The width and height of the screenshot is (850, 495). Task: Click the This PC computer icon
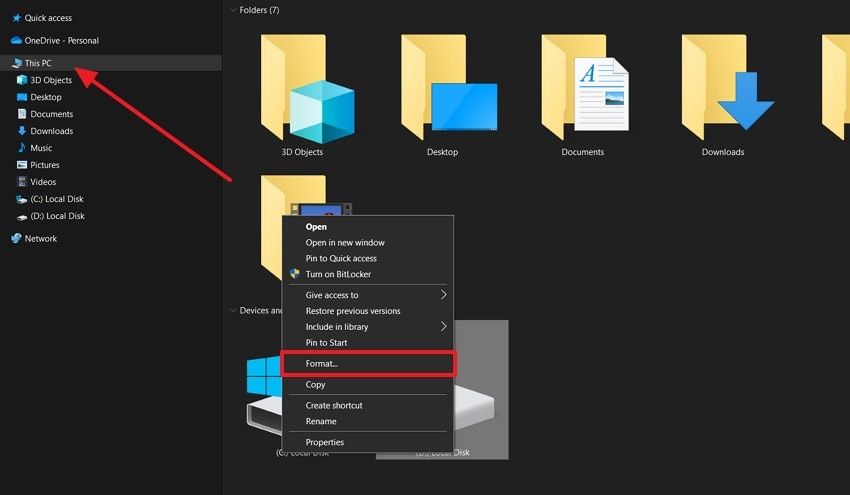point(17,63)
